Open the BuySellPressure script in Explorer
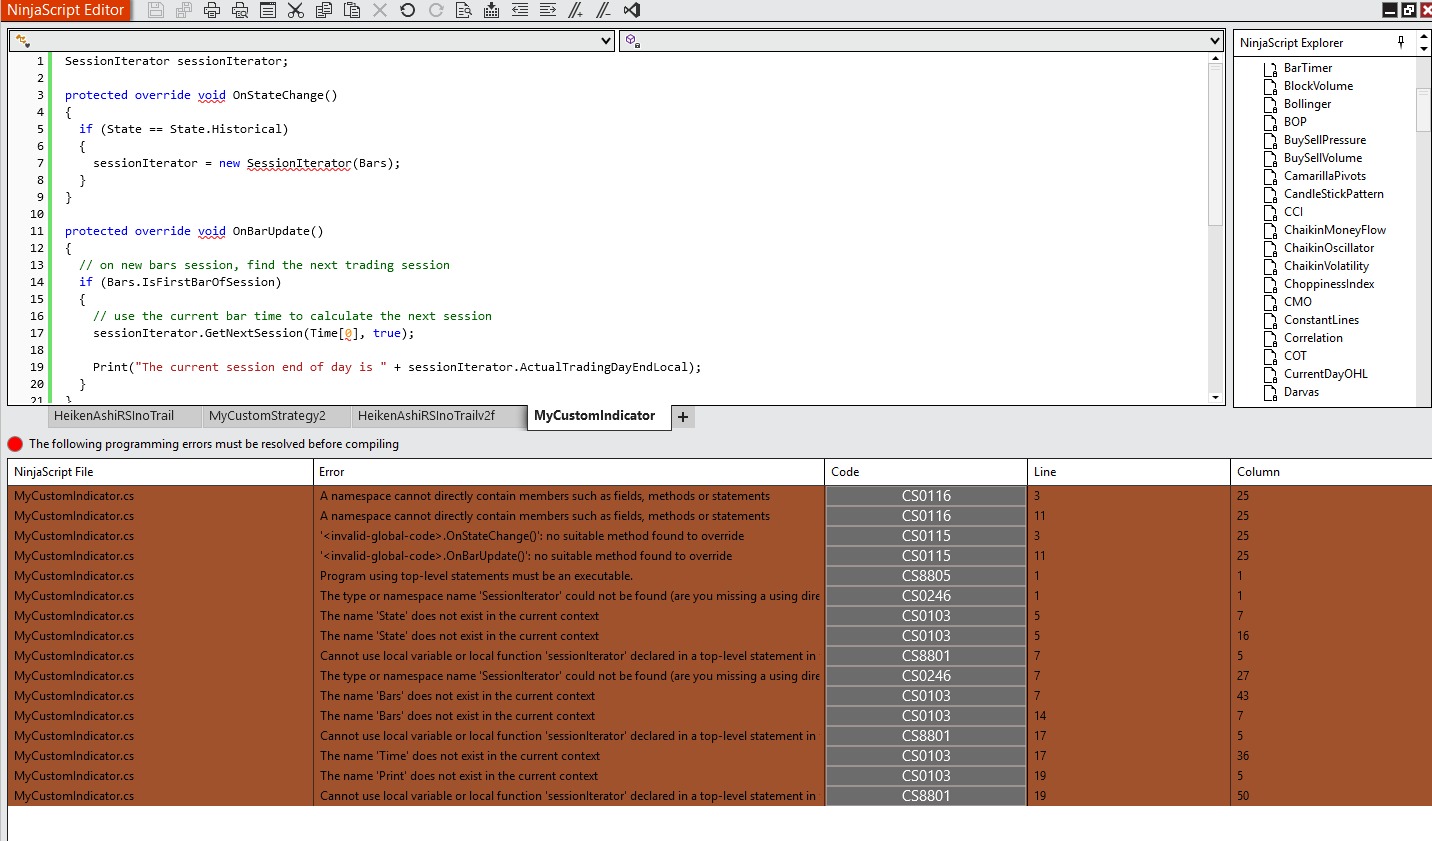The image size is (1432, 841). point(1324,140)
